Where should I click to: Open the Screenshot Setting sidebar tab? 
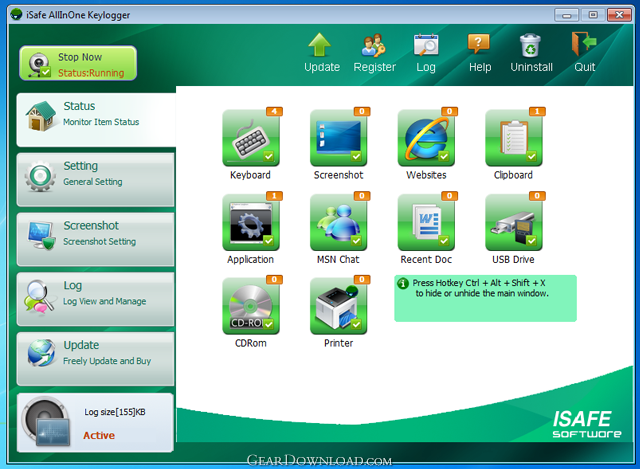click(96, 239)
